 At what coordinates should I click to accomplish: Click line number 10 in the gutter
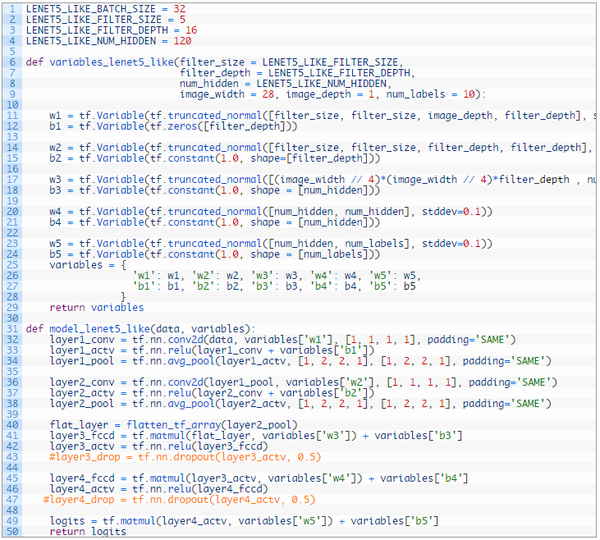12,105
